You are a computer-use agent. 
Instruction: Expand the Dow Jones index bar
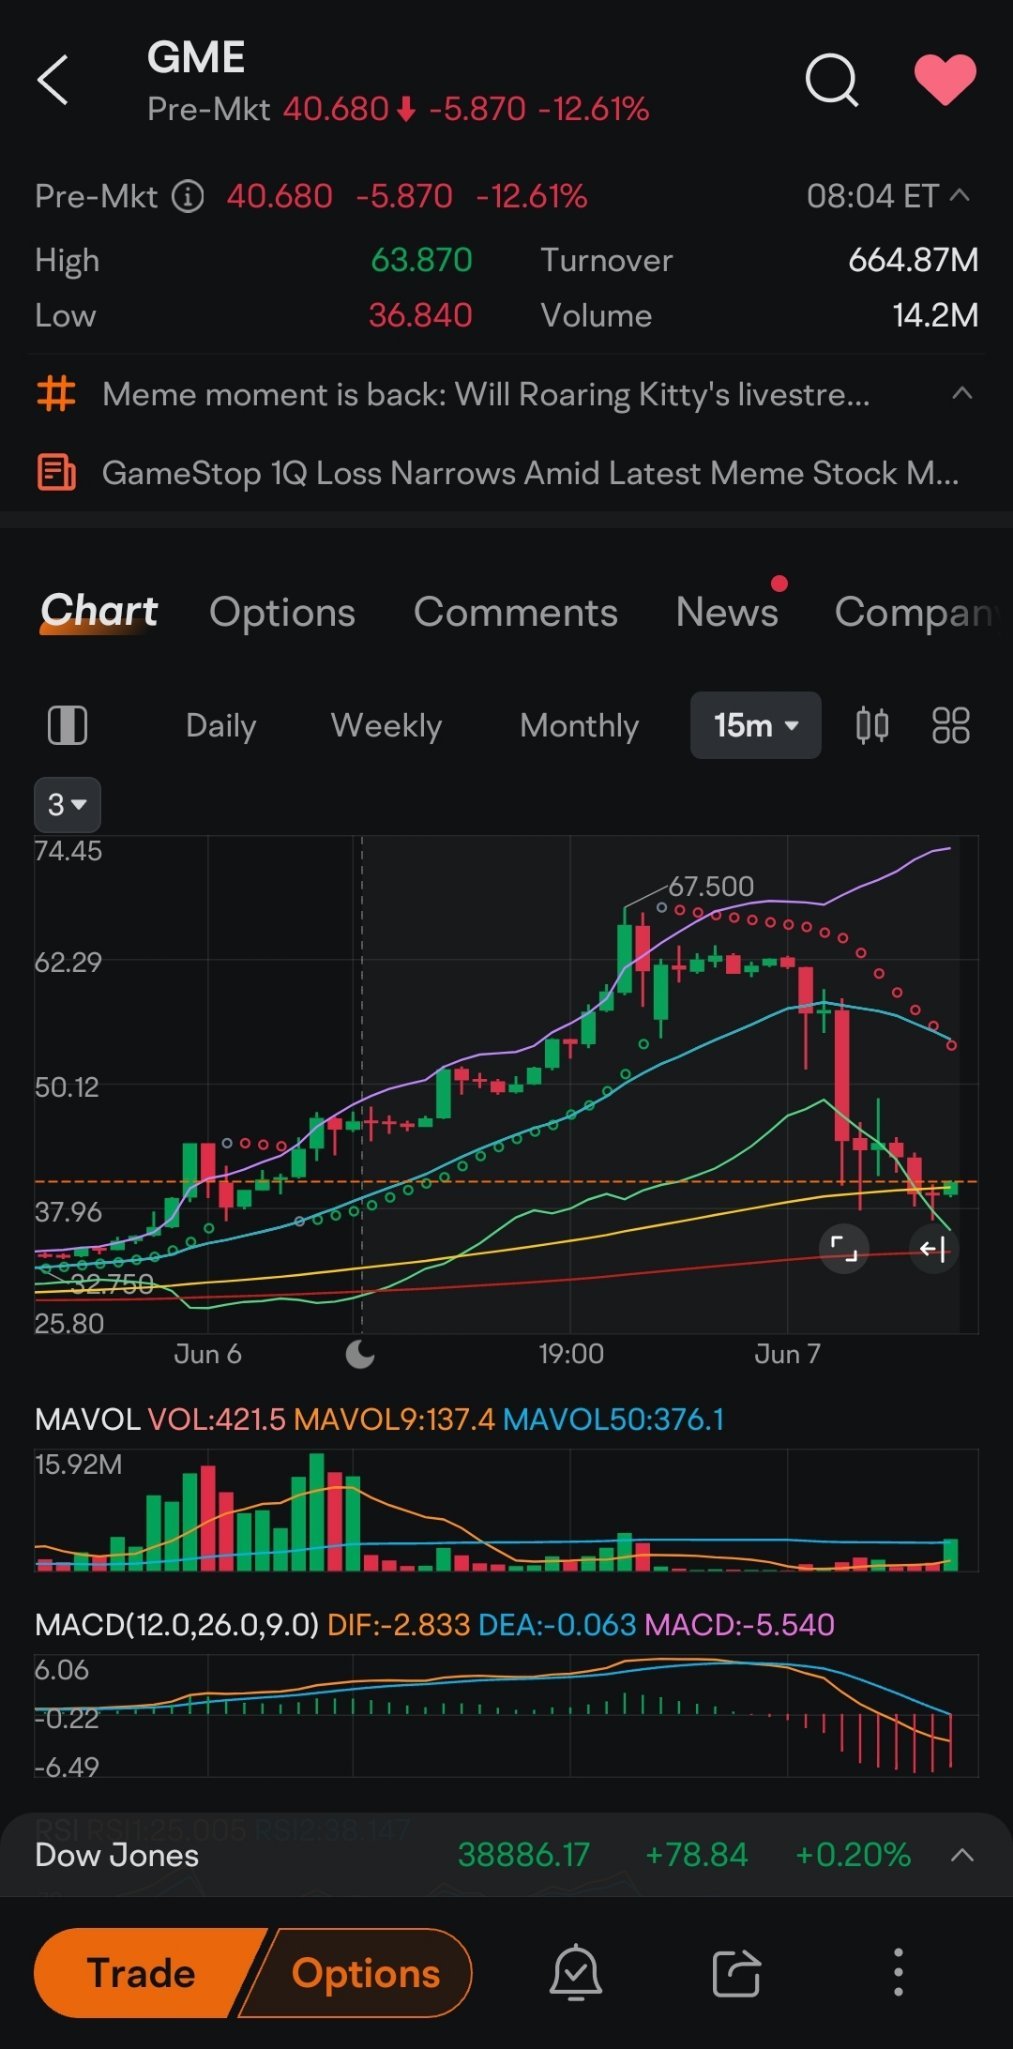click(962, 1855)
